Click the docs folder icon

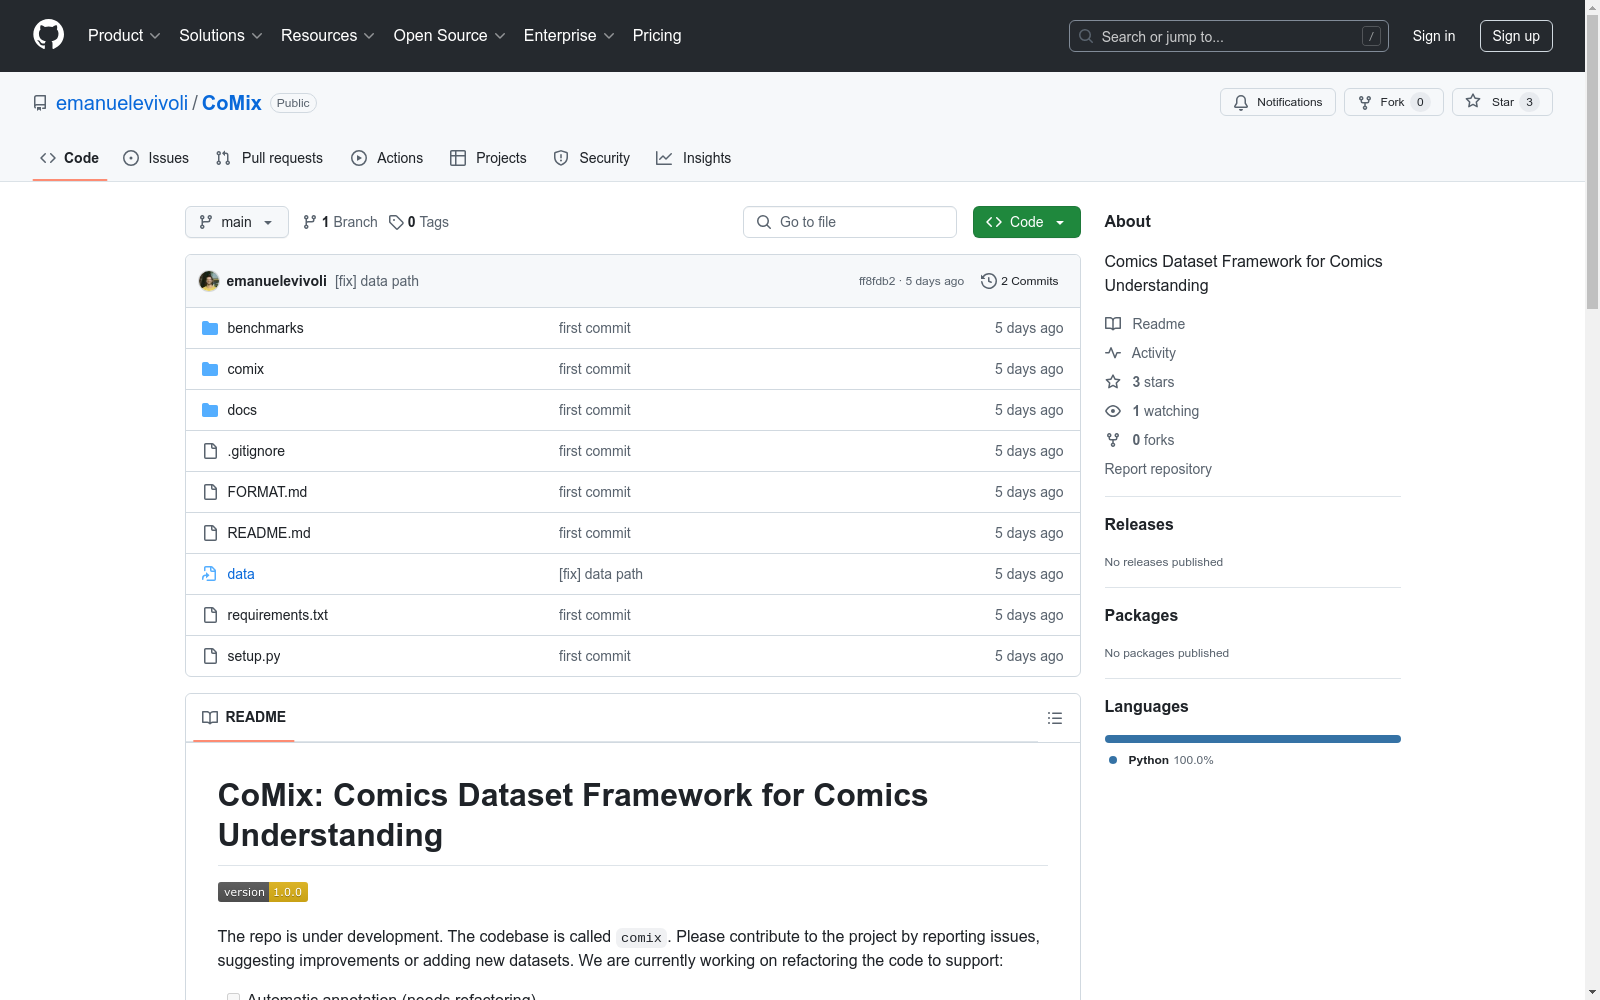210,410
